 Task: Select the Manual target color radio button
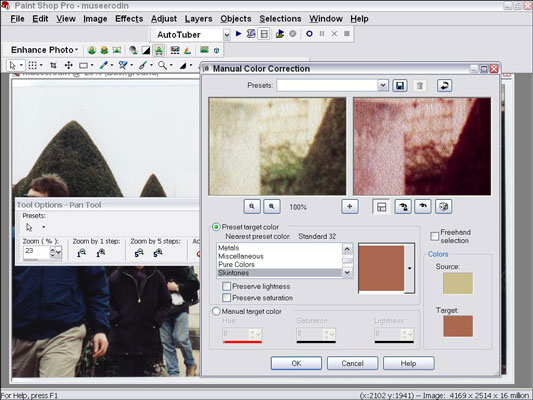(x=216, y=311)
